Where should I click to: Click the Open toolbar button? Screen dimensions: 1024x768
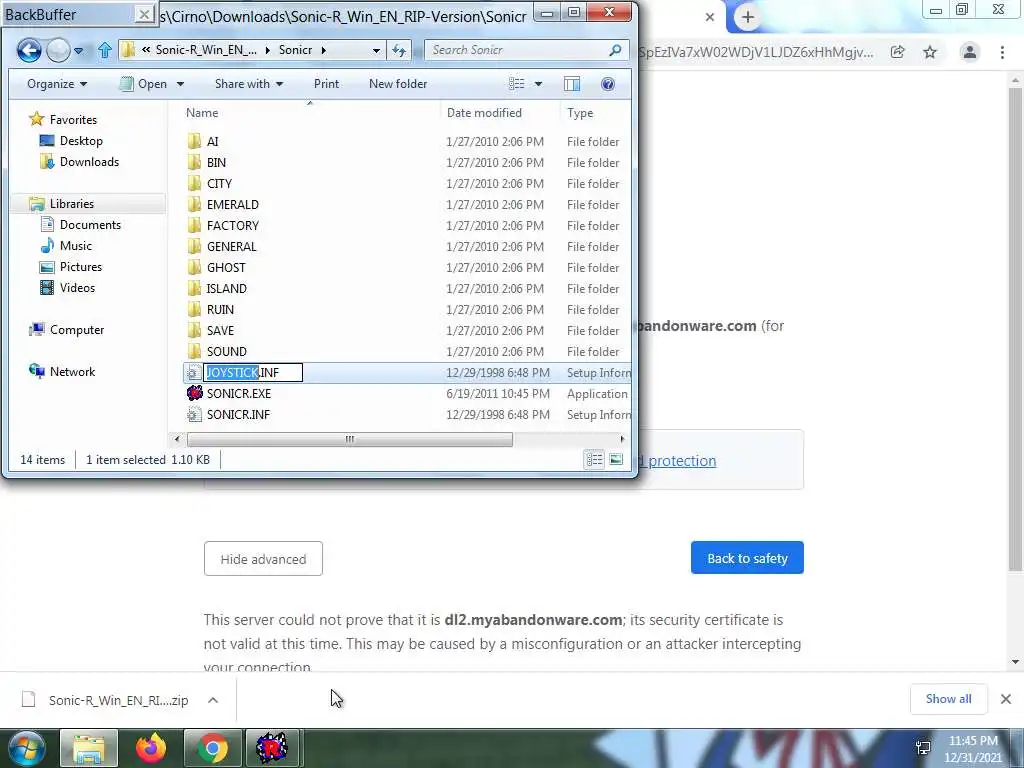tap(144, 84)
